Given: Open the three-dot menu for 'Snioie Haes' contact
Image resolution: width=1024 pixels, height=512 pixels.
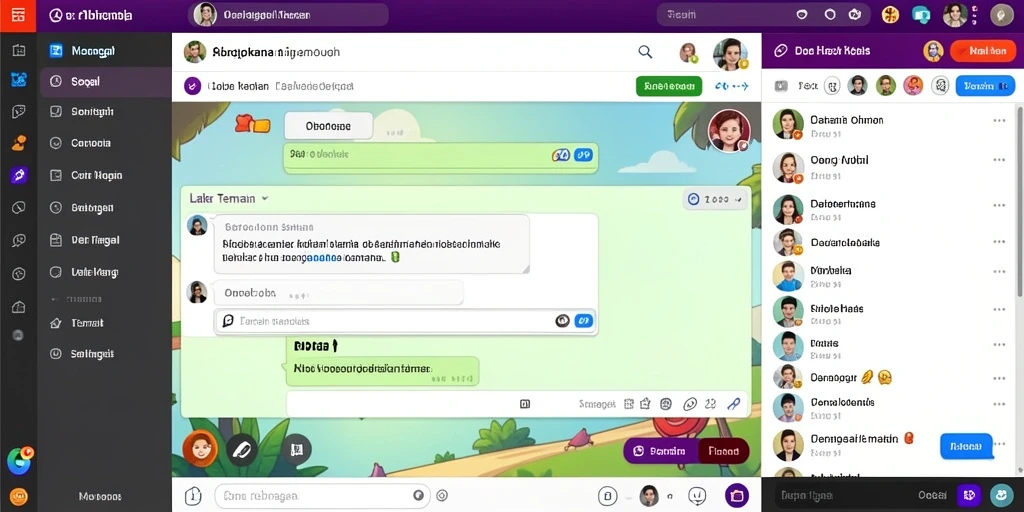Looking at the screenshot, I should (x=999, y=308).
